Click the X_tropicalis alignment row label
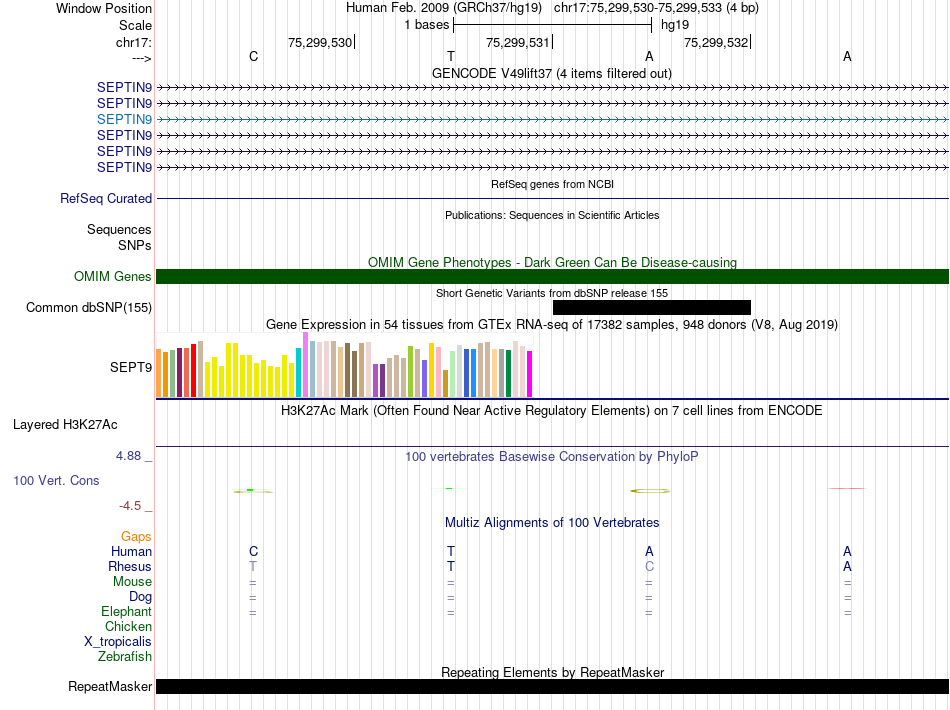The height and width of the screenshot is (710, 950). [118, 642]
